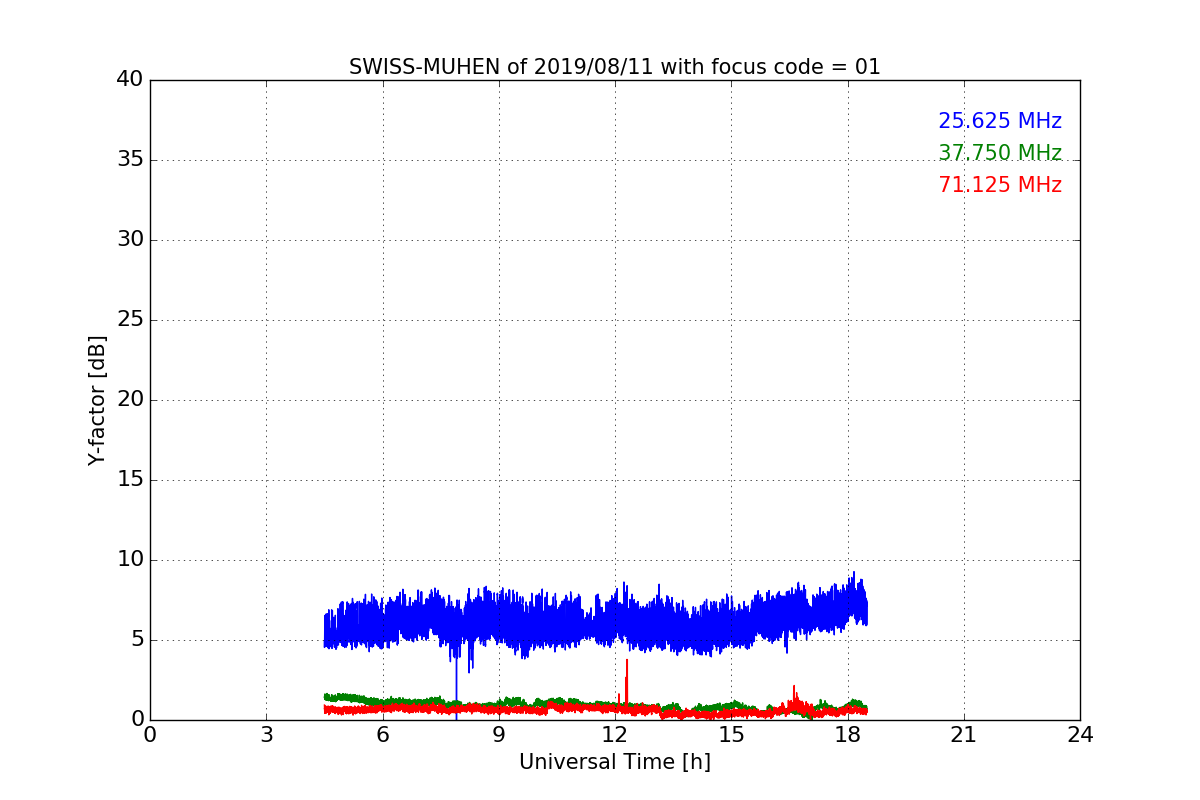This screenshot has width=1200, height=800.
Task: Click the blue downward spike near 8 h
Action: click(456, 688)
